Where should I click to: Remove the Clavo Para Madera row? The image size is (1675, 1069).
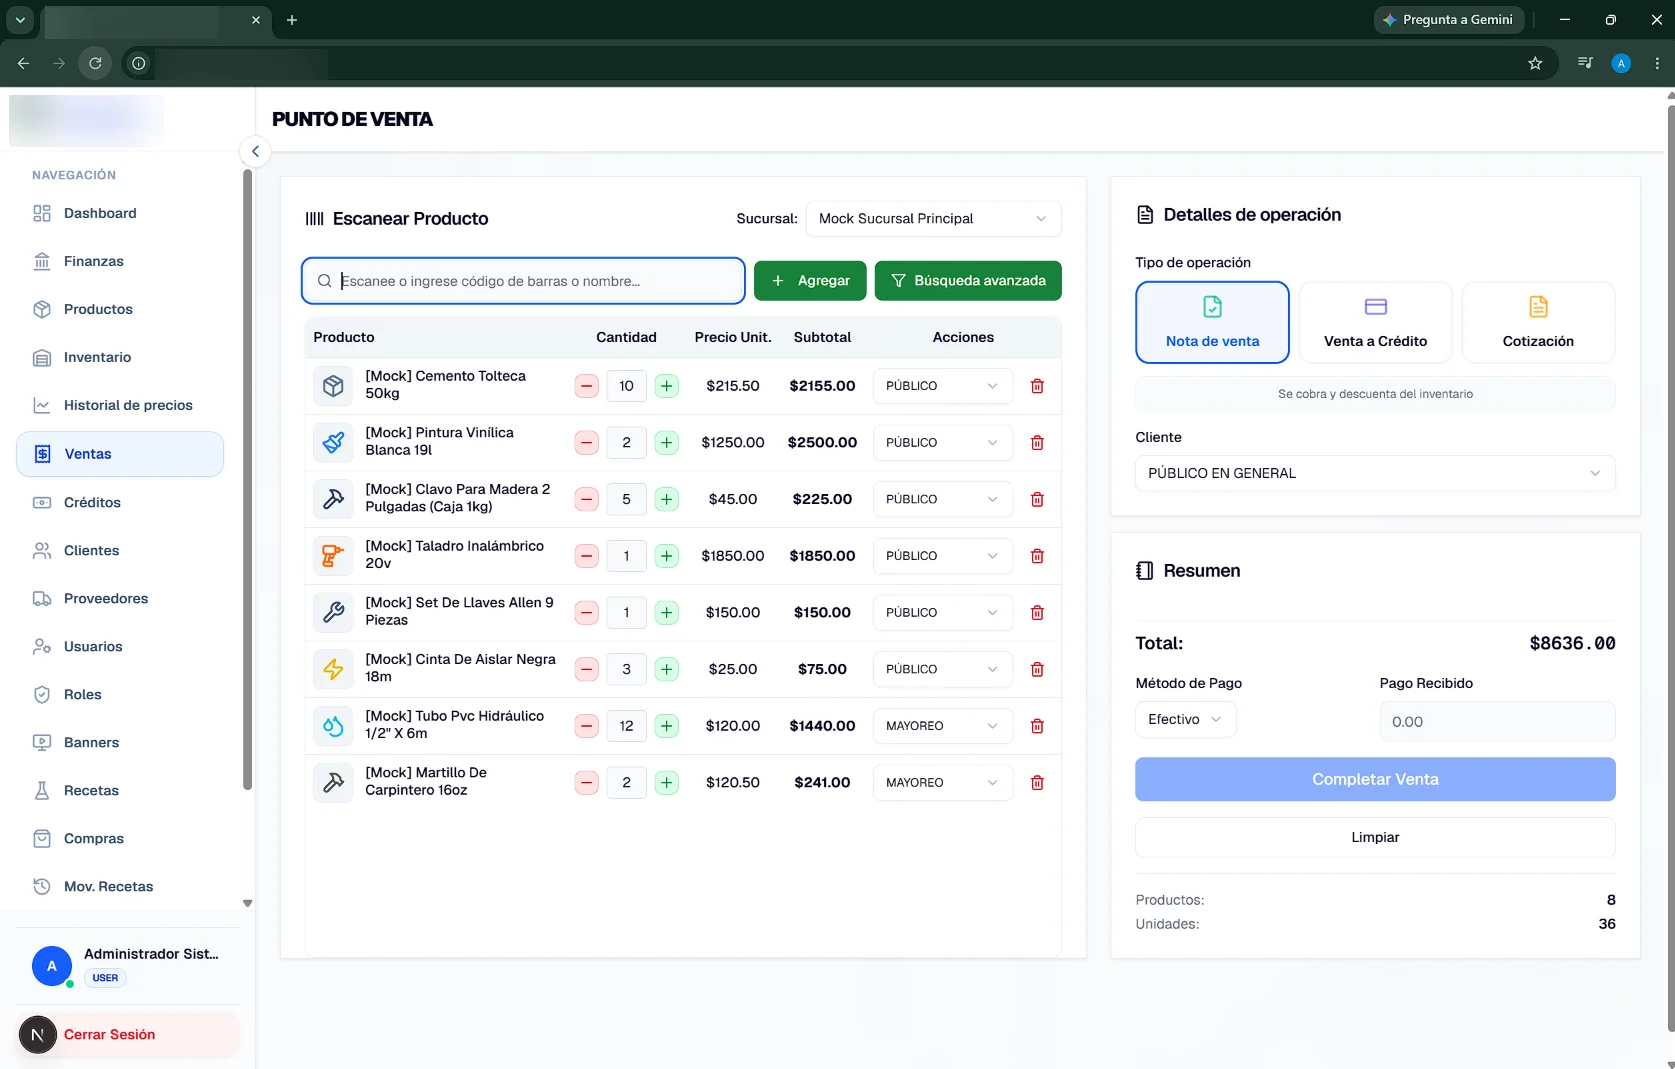(1037, 499)
